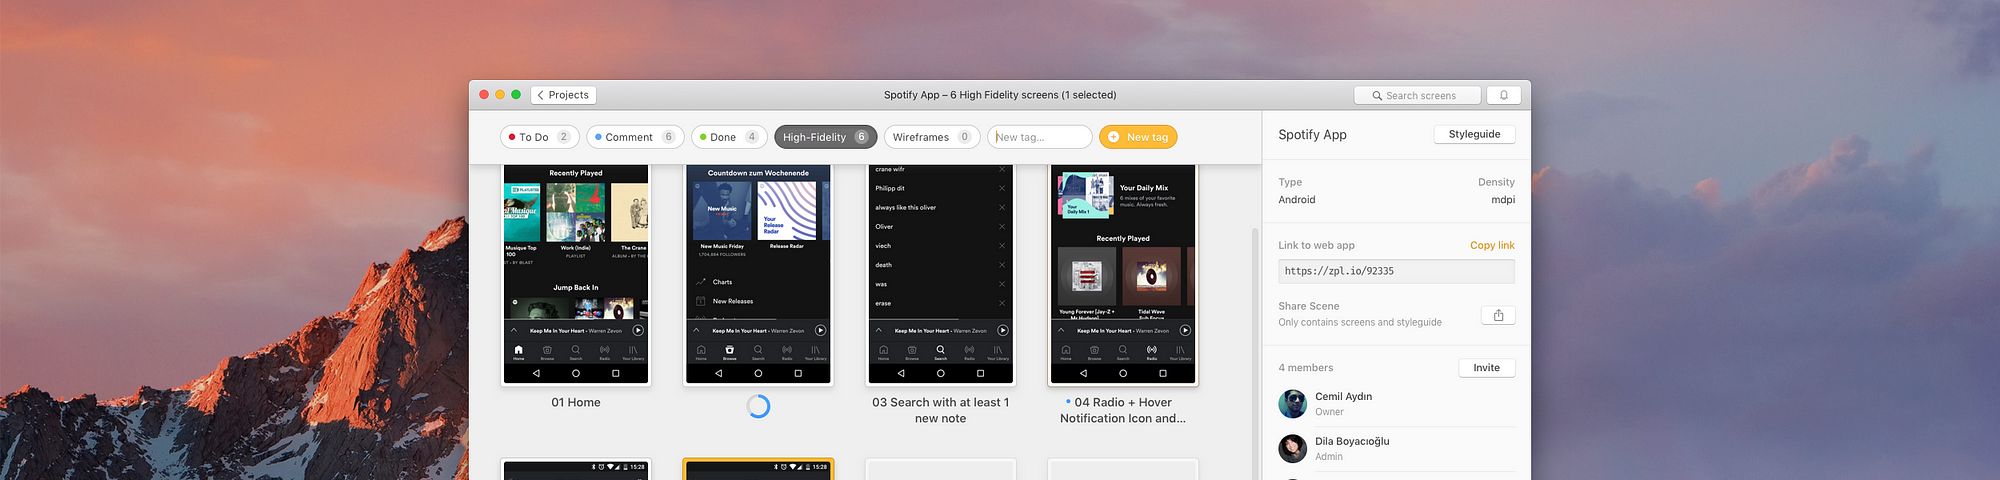This screenshot has height=480, width=2000.
Task: Filter by Comment tag
Action: [x=636, y=137]
